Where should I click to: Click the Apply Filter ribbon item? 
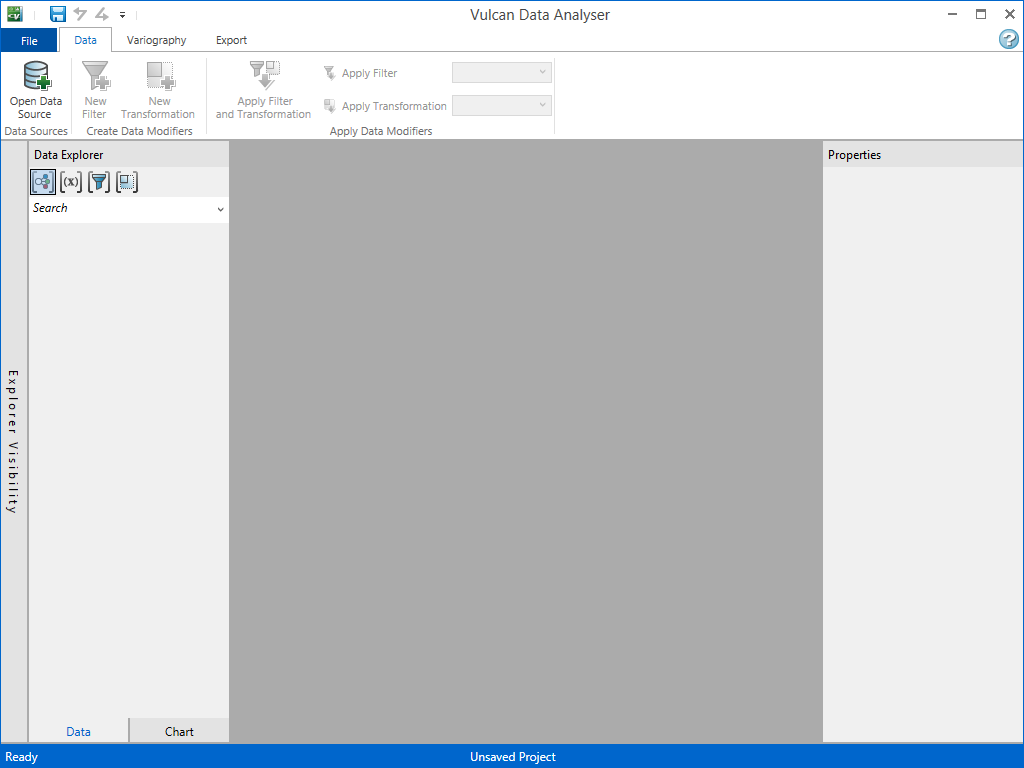click(x=360, y=73)
